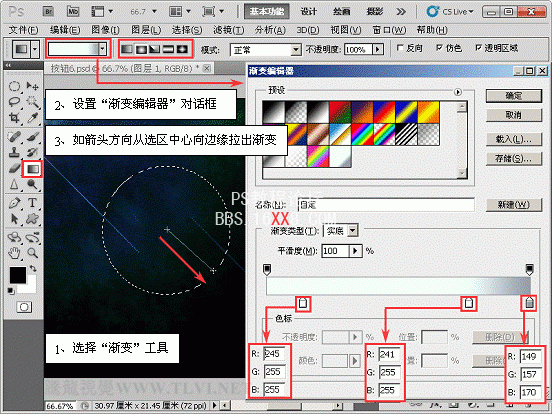Select the Pen tool
Image resolution: width=552 pixels, height=414 pixels.
(14, 203)
